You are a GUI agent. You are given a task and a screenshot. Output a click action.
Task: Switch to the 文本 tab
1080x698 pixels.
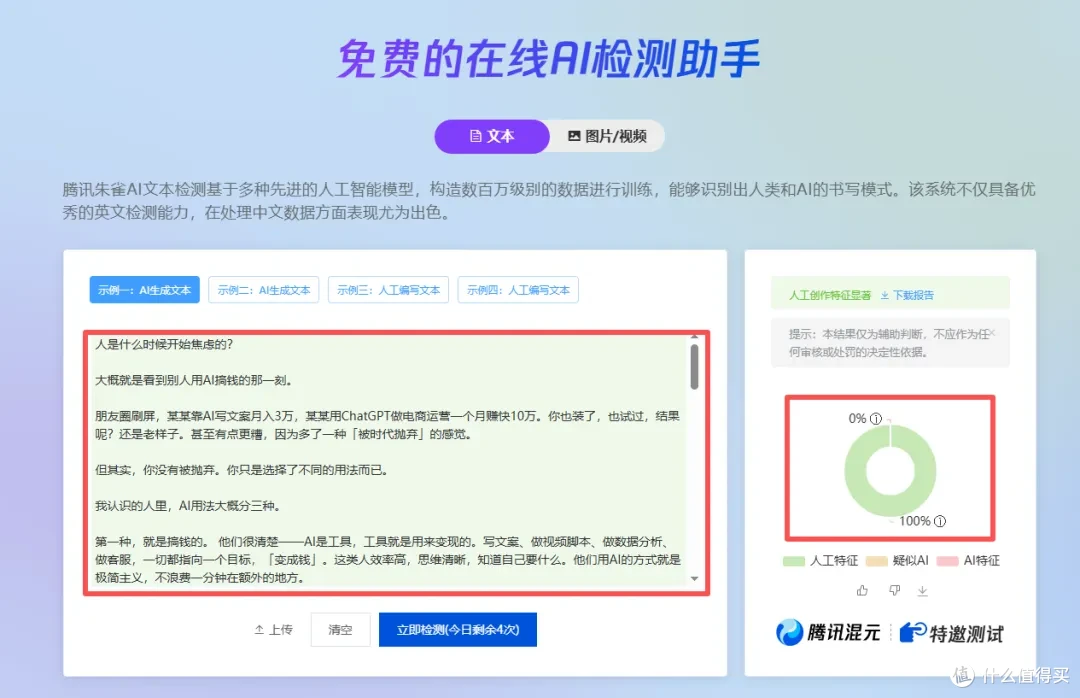pos(492,136)
